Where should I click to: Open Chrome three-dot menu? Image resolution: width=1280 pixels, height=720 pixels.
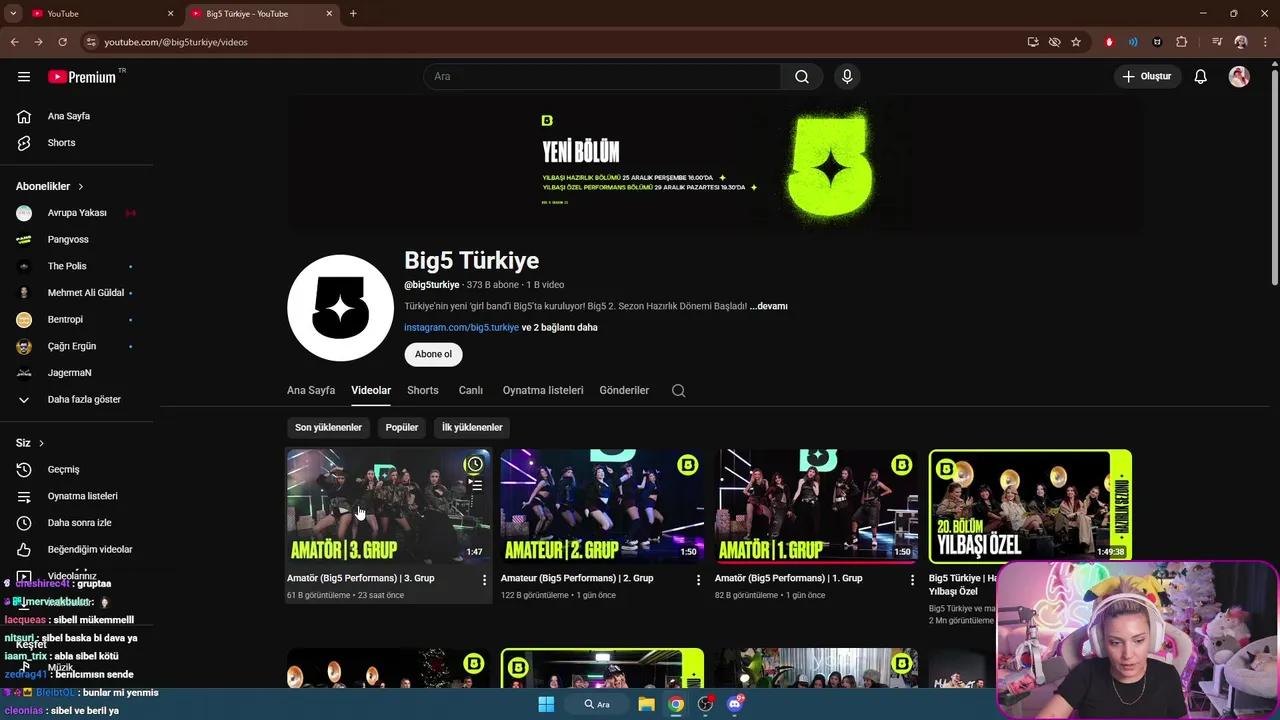(1264, 42)
